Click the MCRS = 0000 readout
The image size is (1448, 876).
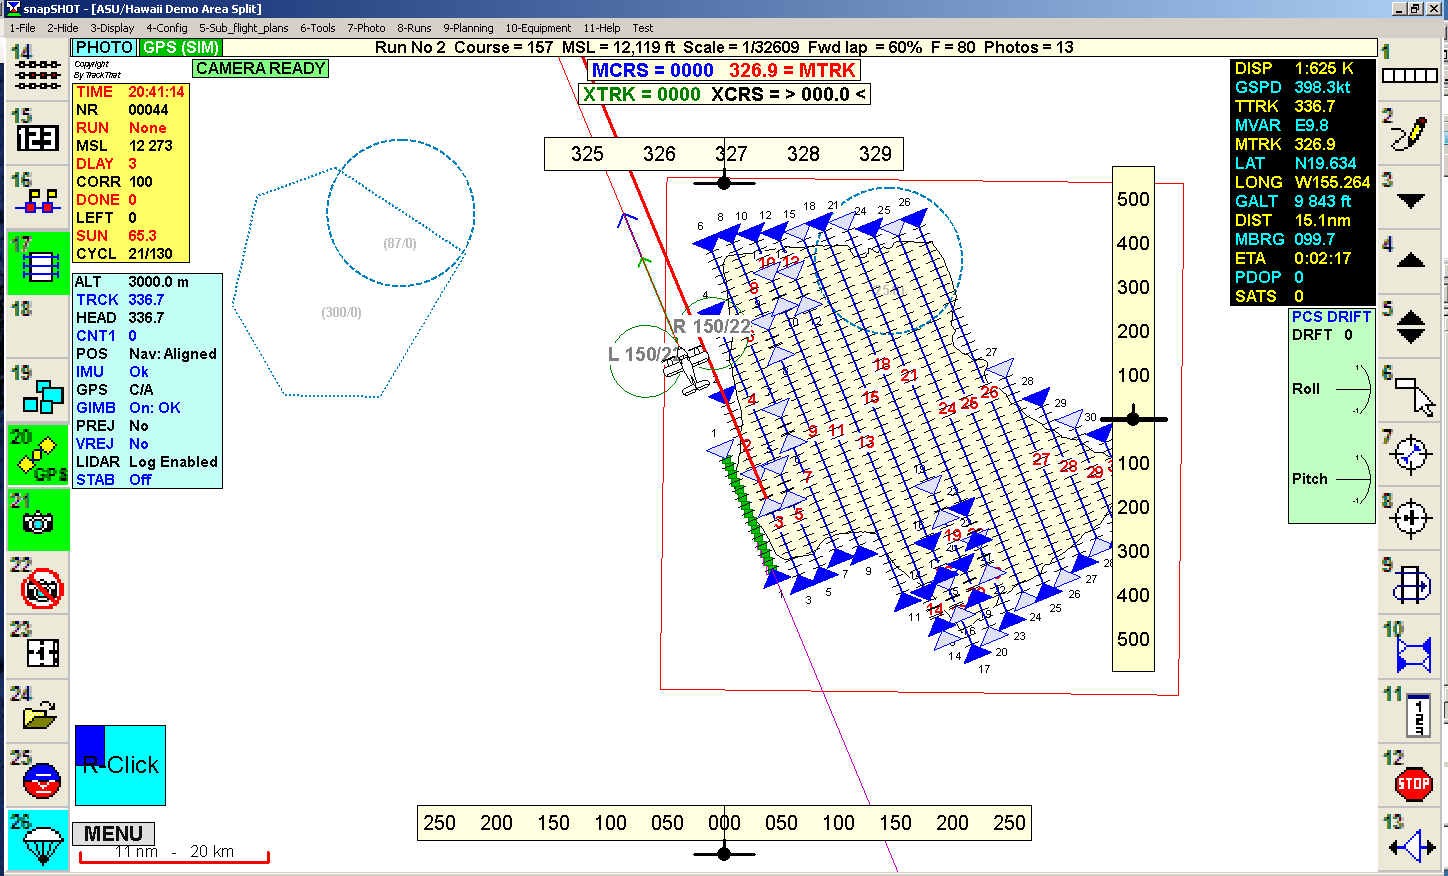tap(652, 70)
